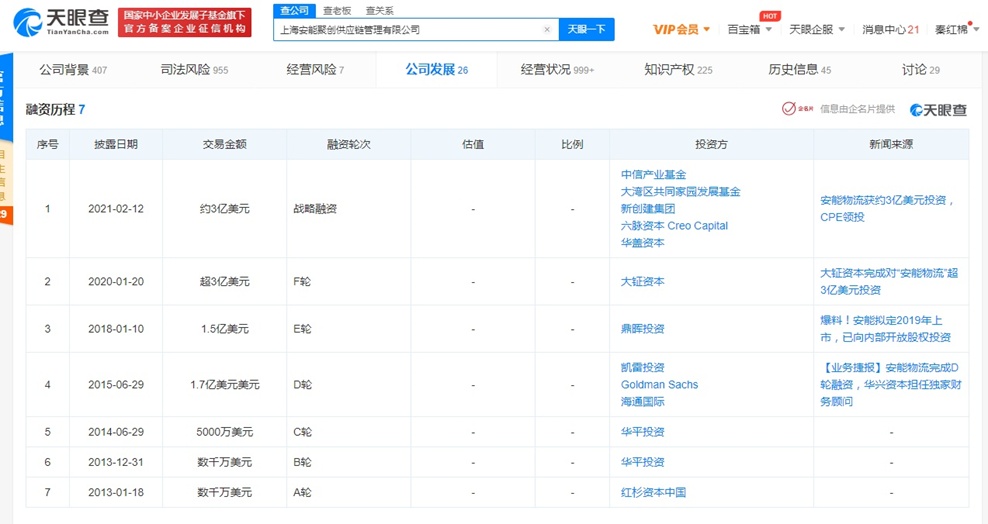This screenshot has width=988, height=524.
Task: Expand the 天眼企服 dropdown menu
Action: [817, 30]
